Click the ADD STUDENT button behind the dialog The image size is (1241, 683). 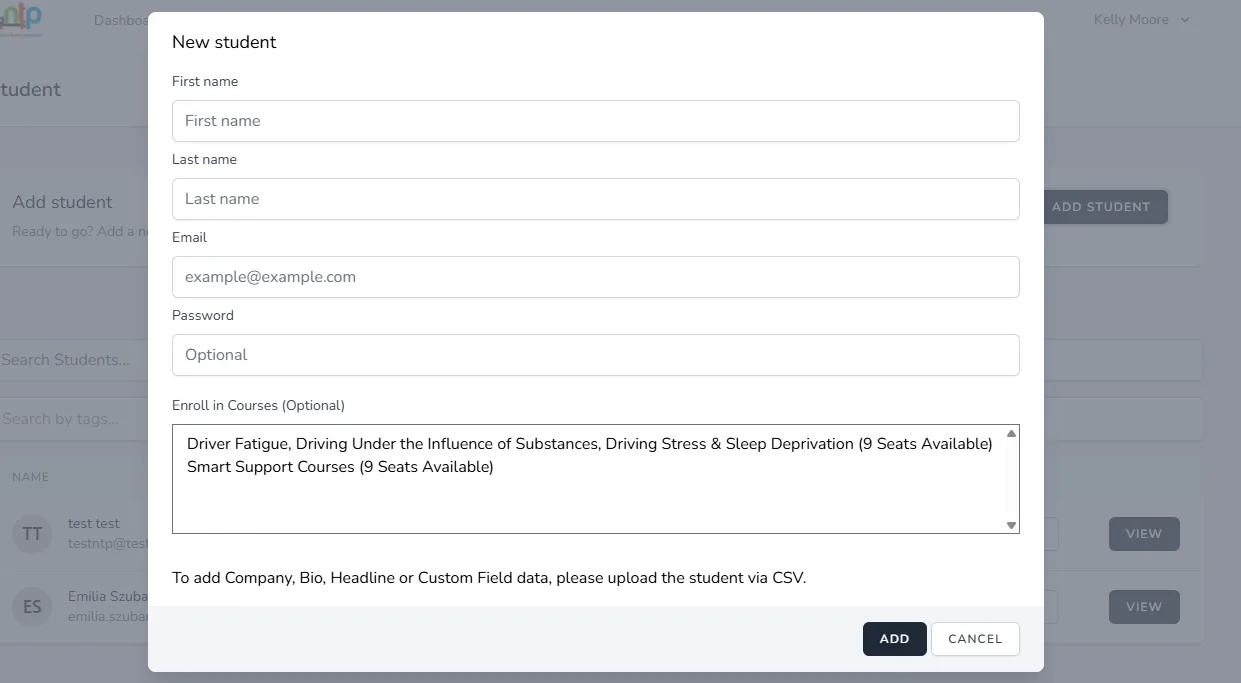tap(1104, 207)
